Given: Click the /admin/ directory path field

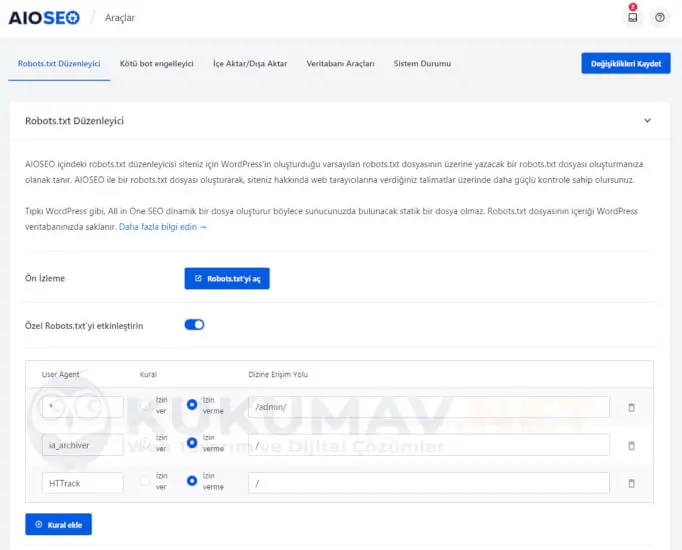Looking at the screenshot, I should (x=429, y=407).
